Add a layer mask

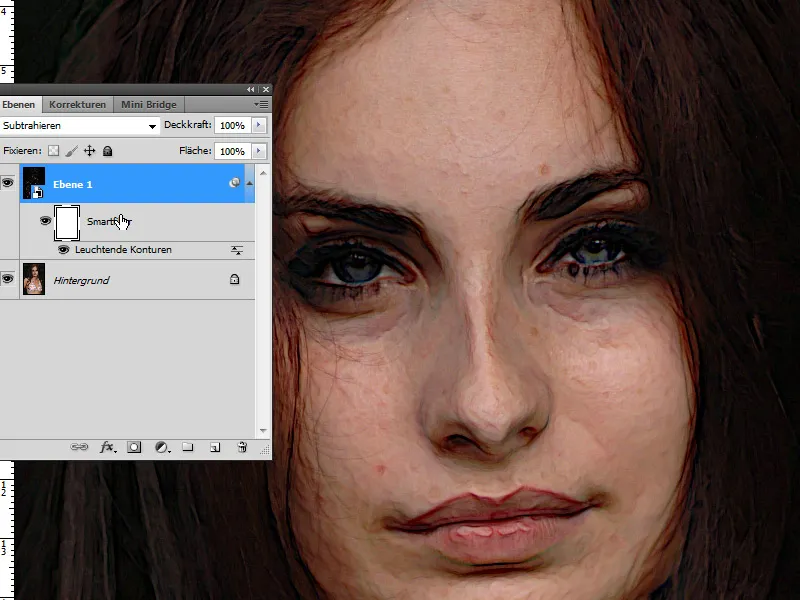point(135,447)
